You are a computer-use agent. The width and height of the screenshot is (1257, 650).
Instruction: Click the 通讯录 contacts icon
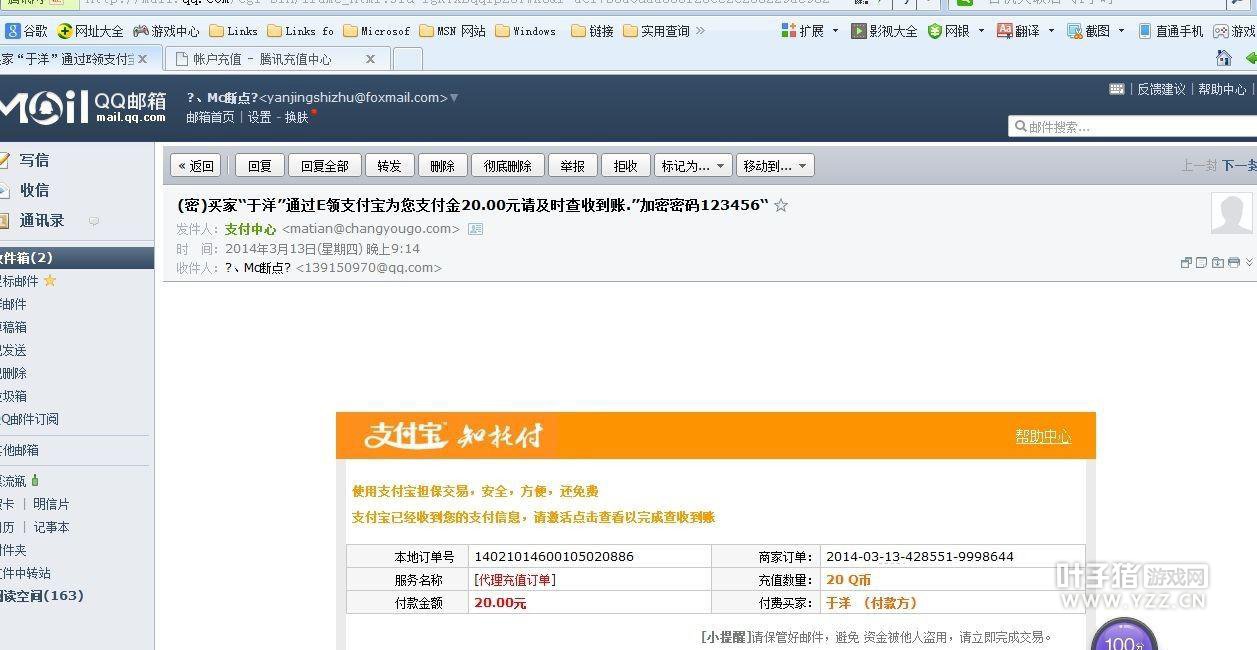pyautogui.click(x=4, y=221)
